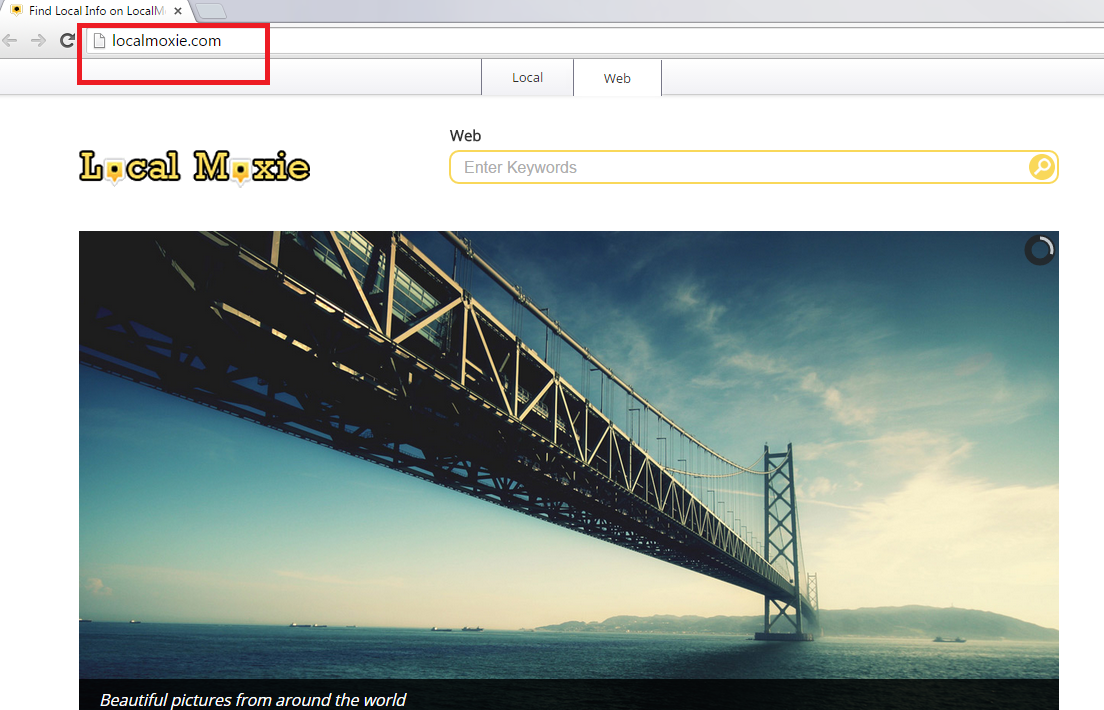
Task: Click the loading spinner on the photo
Action: [1040, 250]
